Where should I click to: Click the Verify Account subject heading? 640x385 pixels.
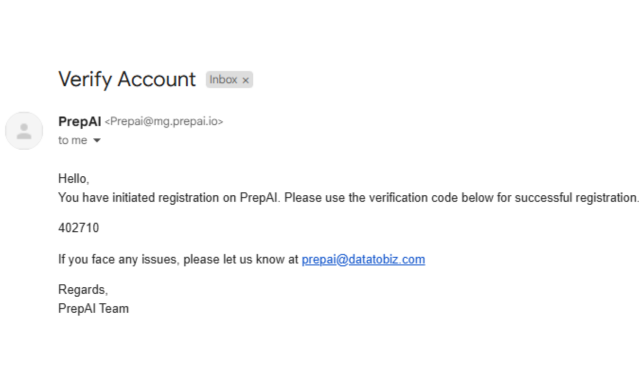click(127, 79)
